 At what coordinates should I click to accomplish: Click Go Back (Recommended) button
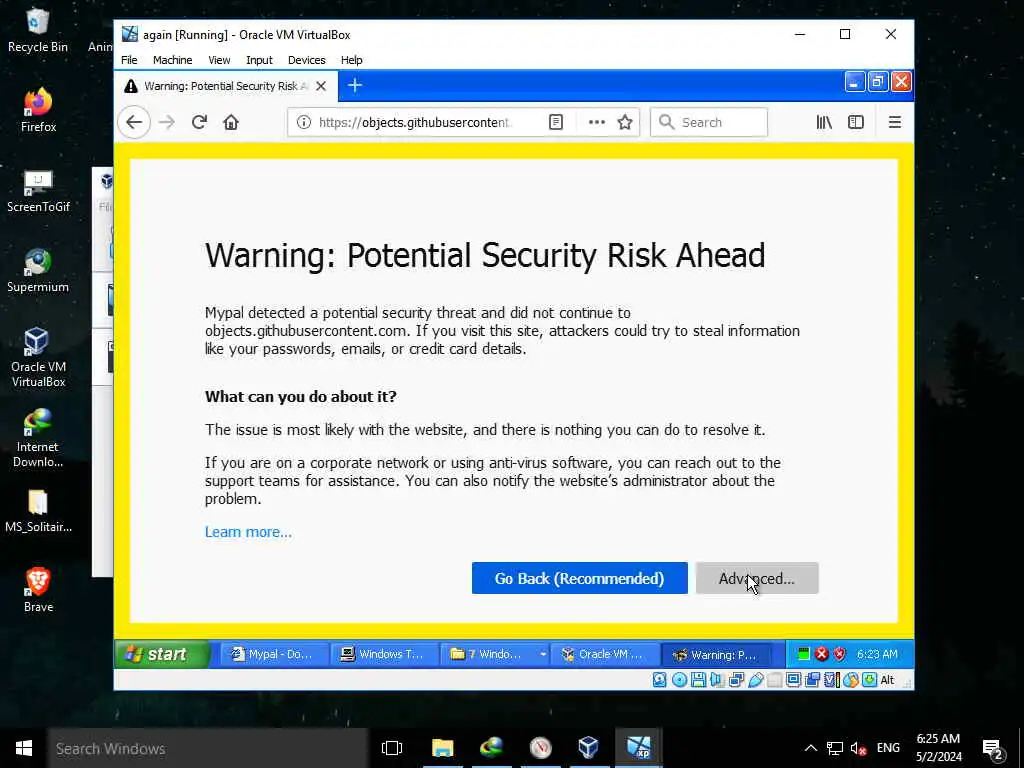coord(579,578)
